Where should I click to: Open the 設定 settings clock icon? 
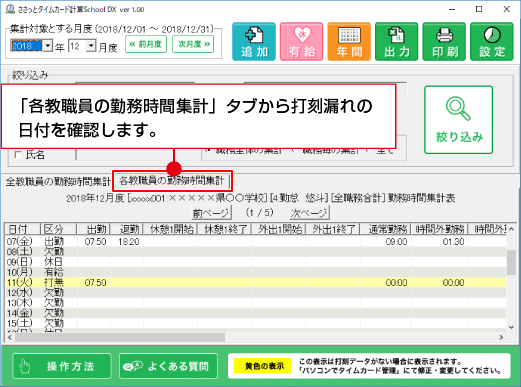coord(492,42)
